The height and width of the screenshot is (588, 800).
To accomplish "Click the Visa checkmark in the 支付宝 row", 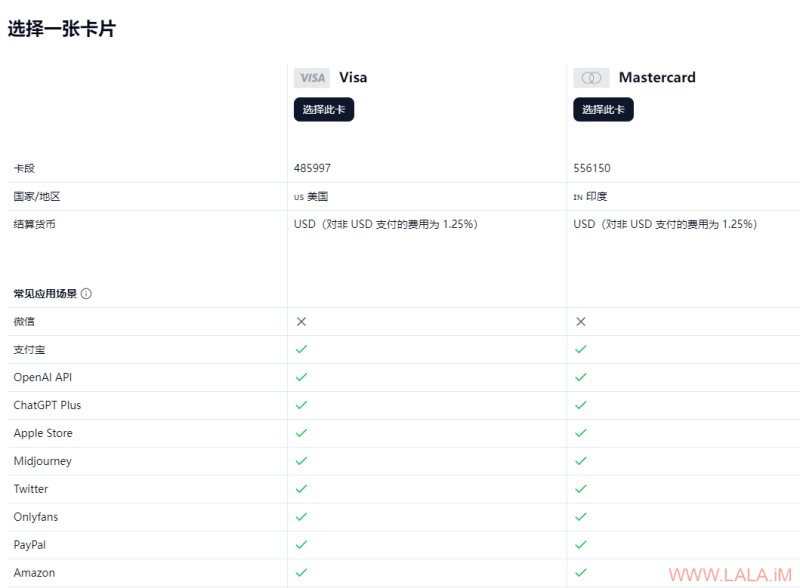I will tap(302, 349).
